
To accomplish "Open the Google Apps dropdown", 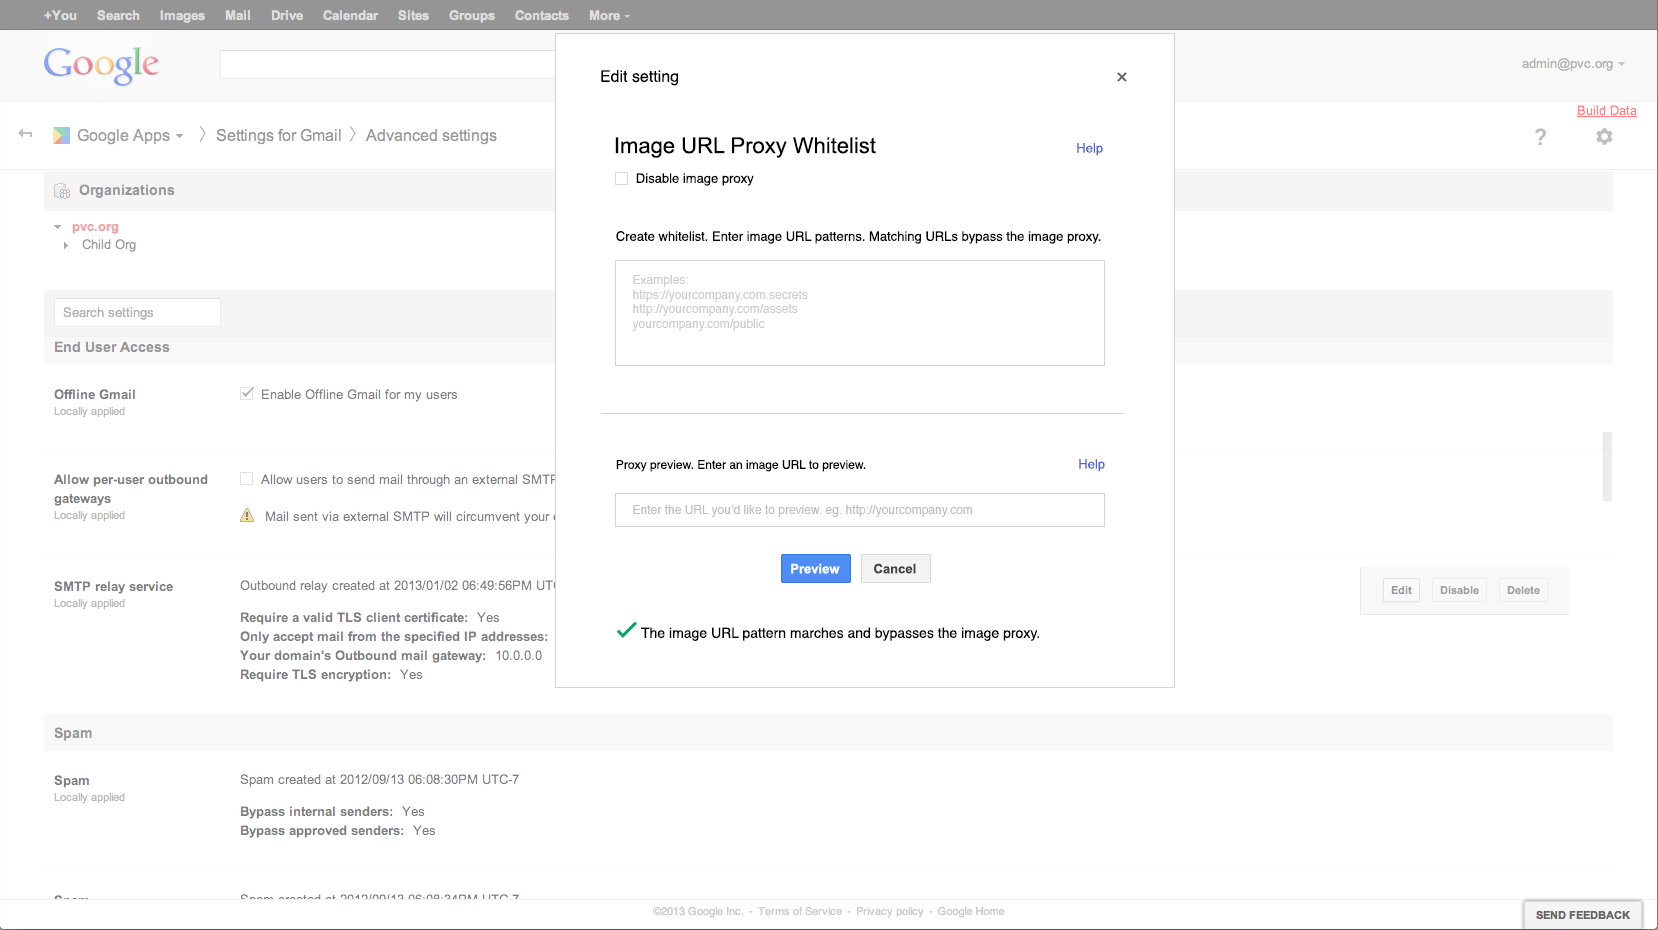I will (x=130, y=135).
